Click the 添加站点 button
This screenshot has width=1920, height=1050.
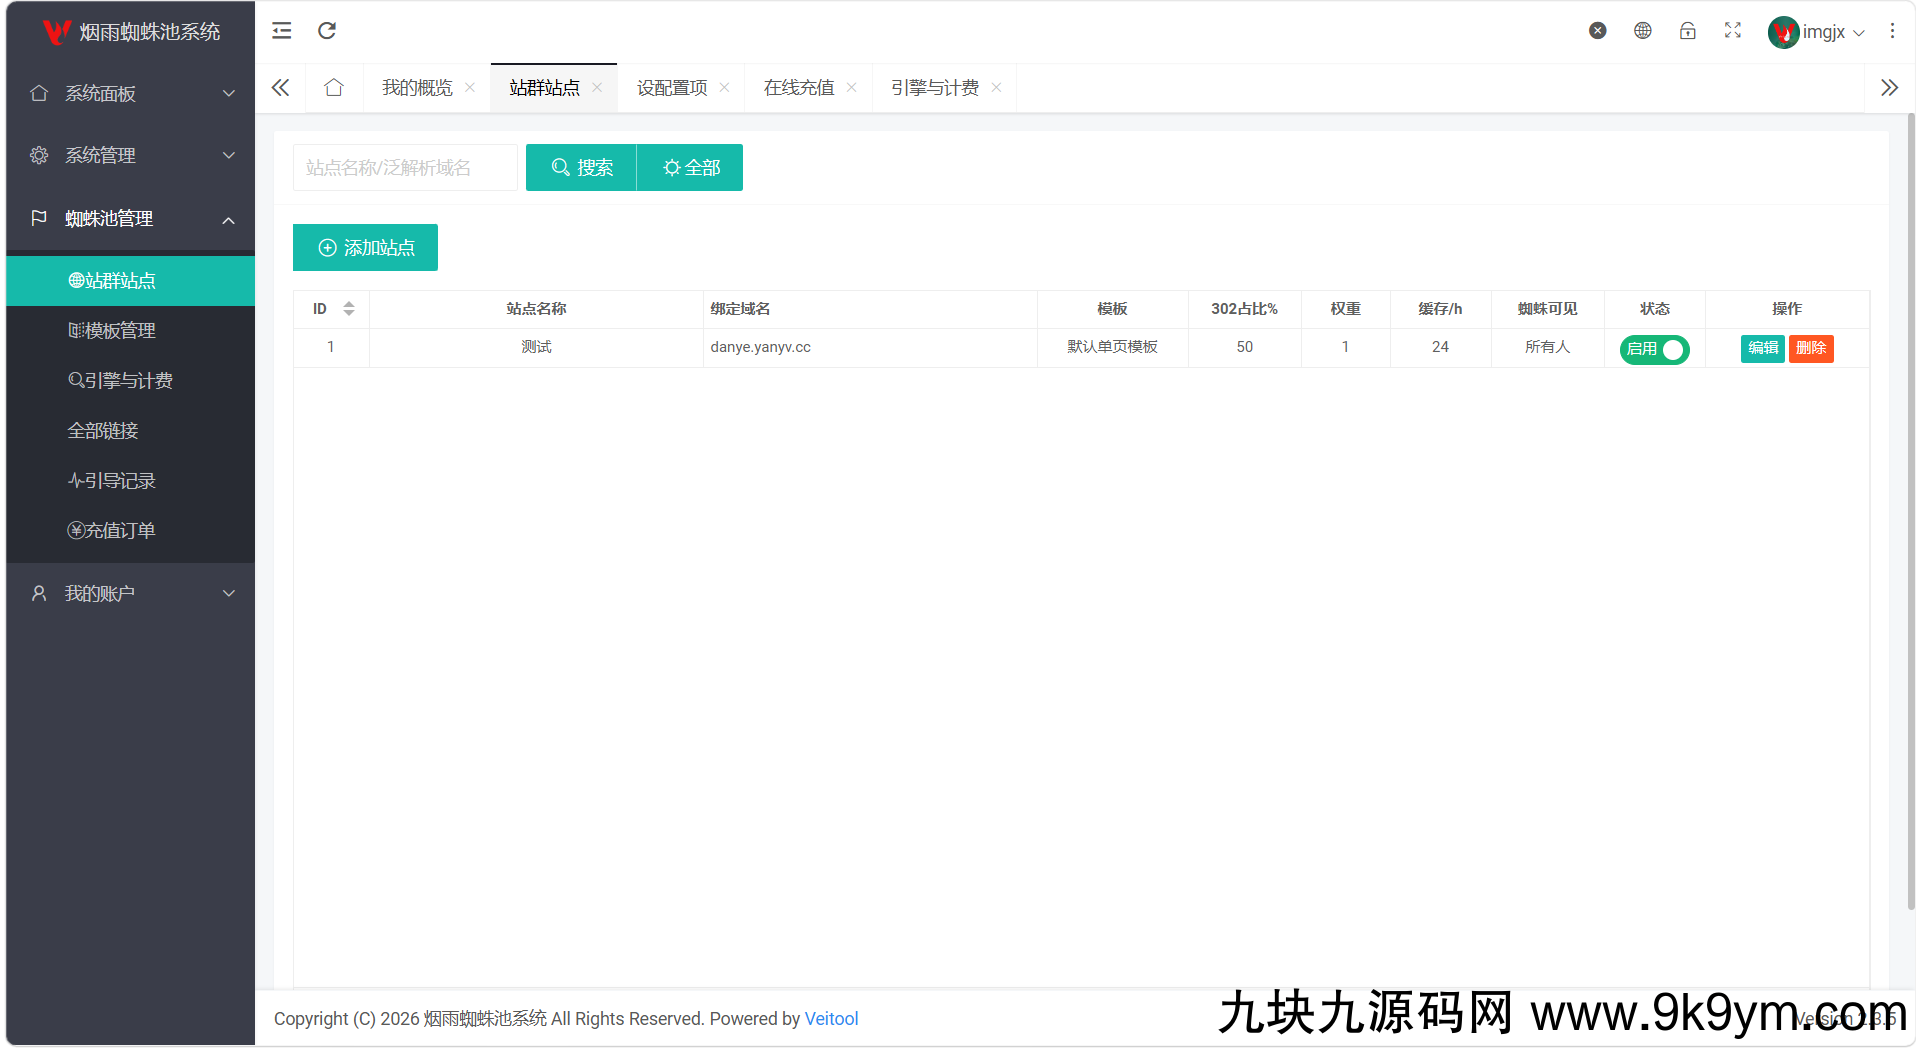[x=365, y=247]
